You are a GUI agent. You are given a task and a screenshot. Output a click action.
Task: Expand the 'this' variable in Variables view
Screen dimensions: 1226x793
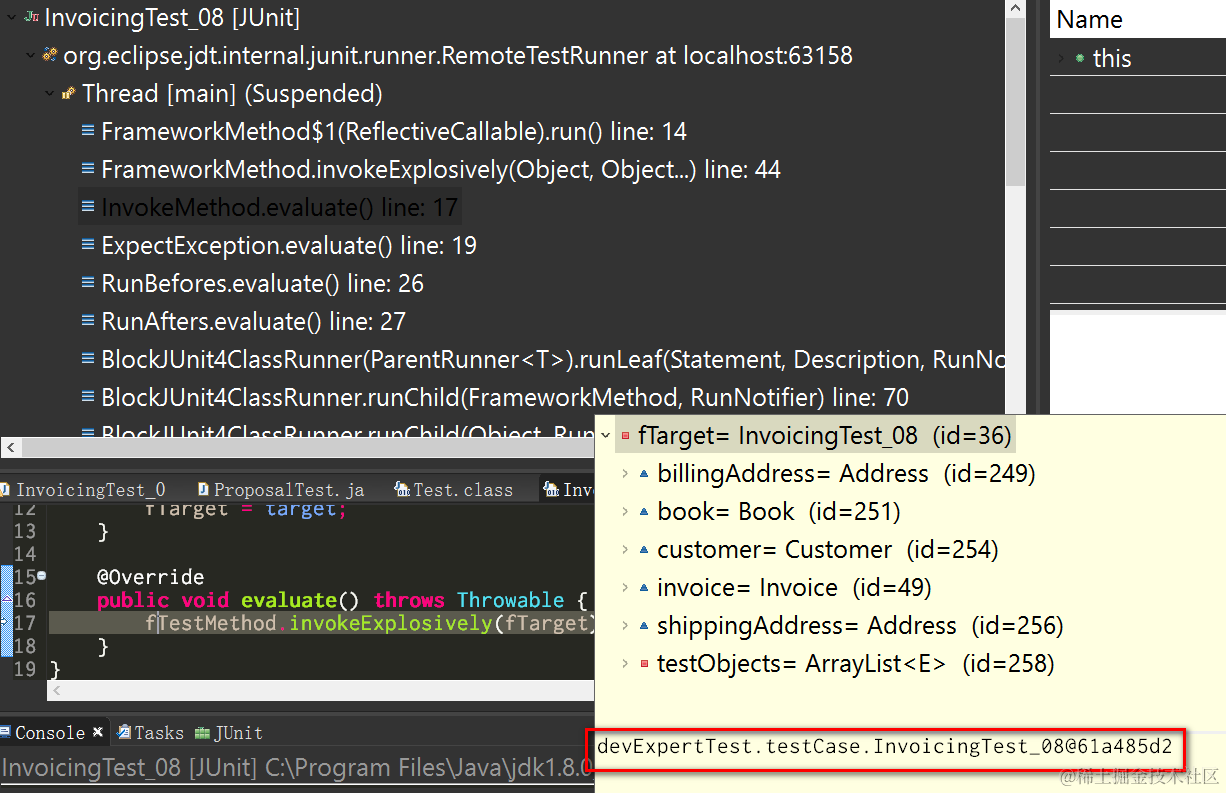1060,58
